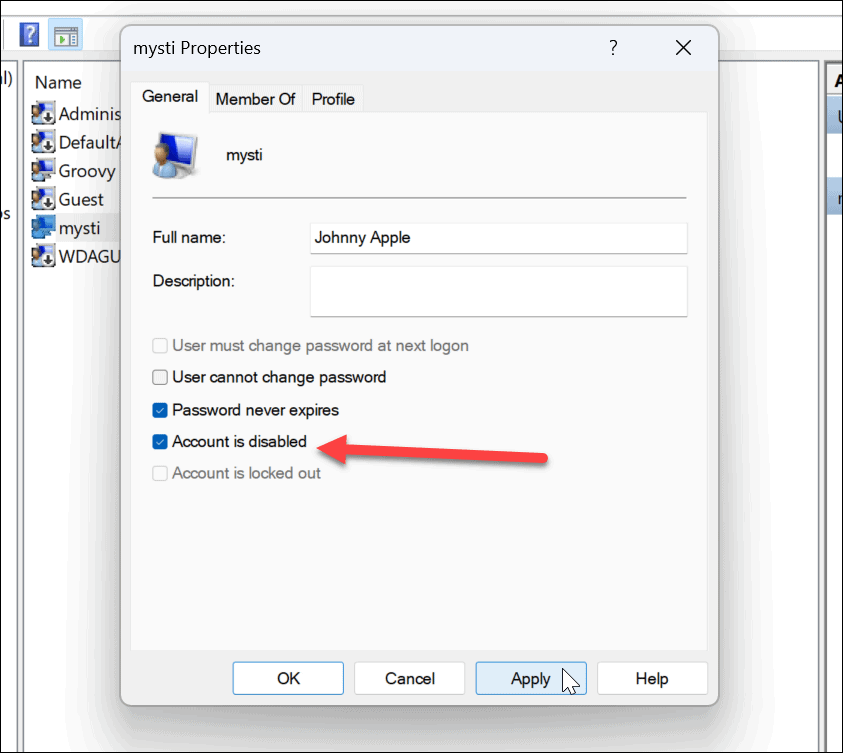Click the 'Password never expires' label text

tap(255, 411)
